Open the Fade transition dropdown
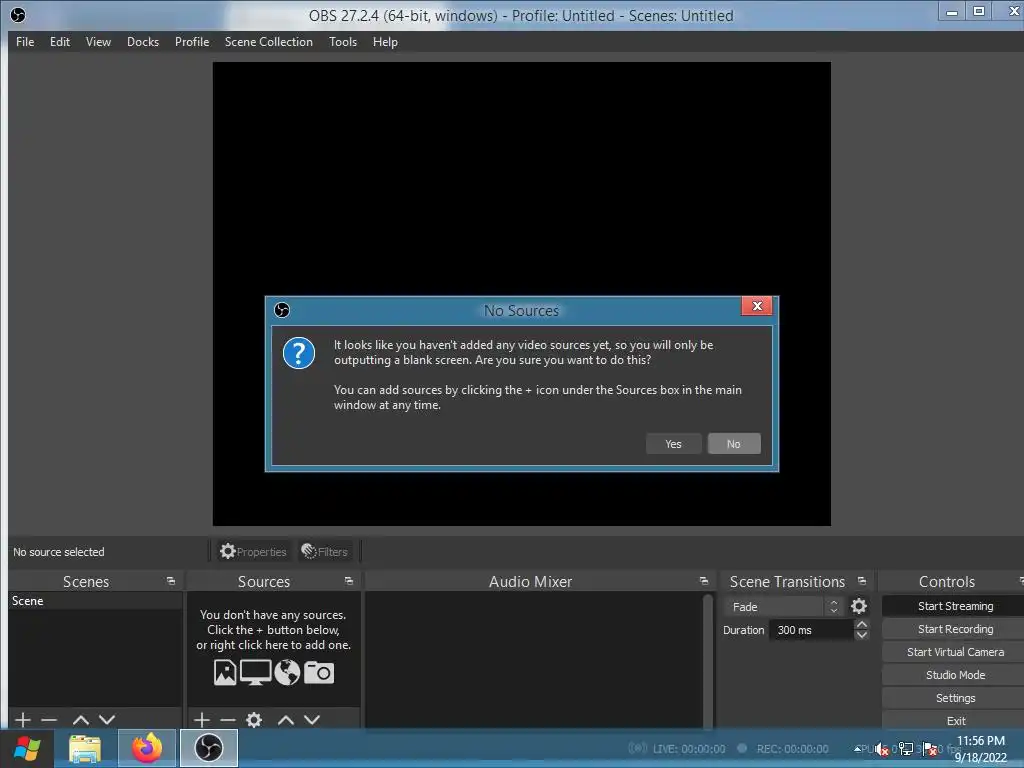The height and width of the screenshot is (768, 1024). tap(784, 607)
